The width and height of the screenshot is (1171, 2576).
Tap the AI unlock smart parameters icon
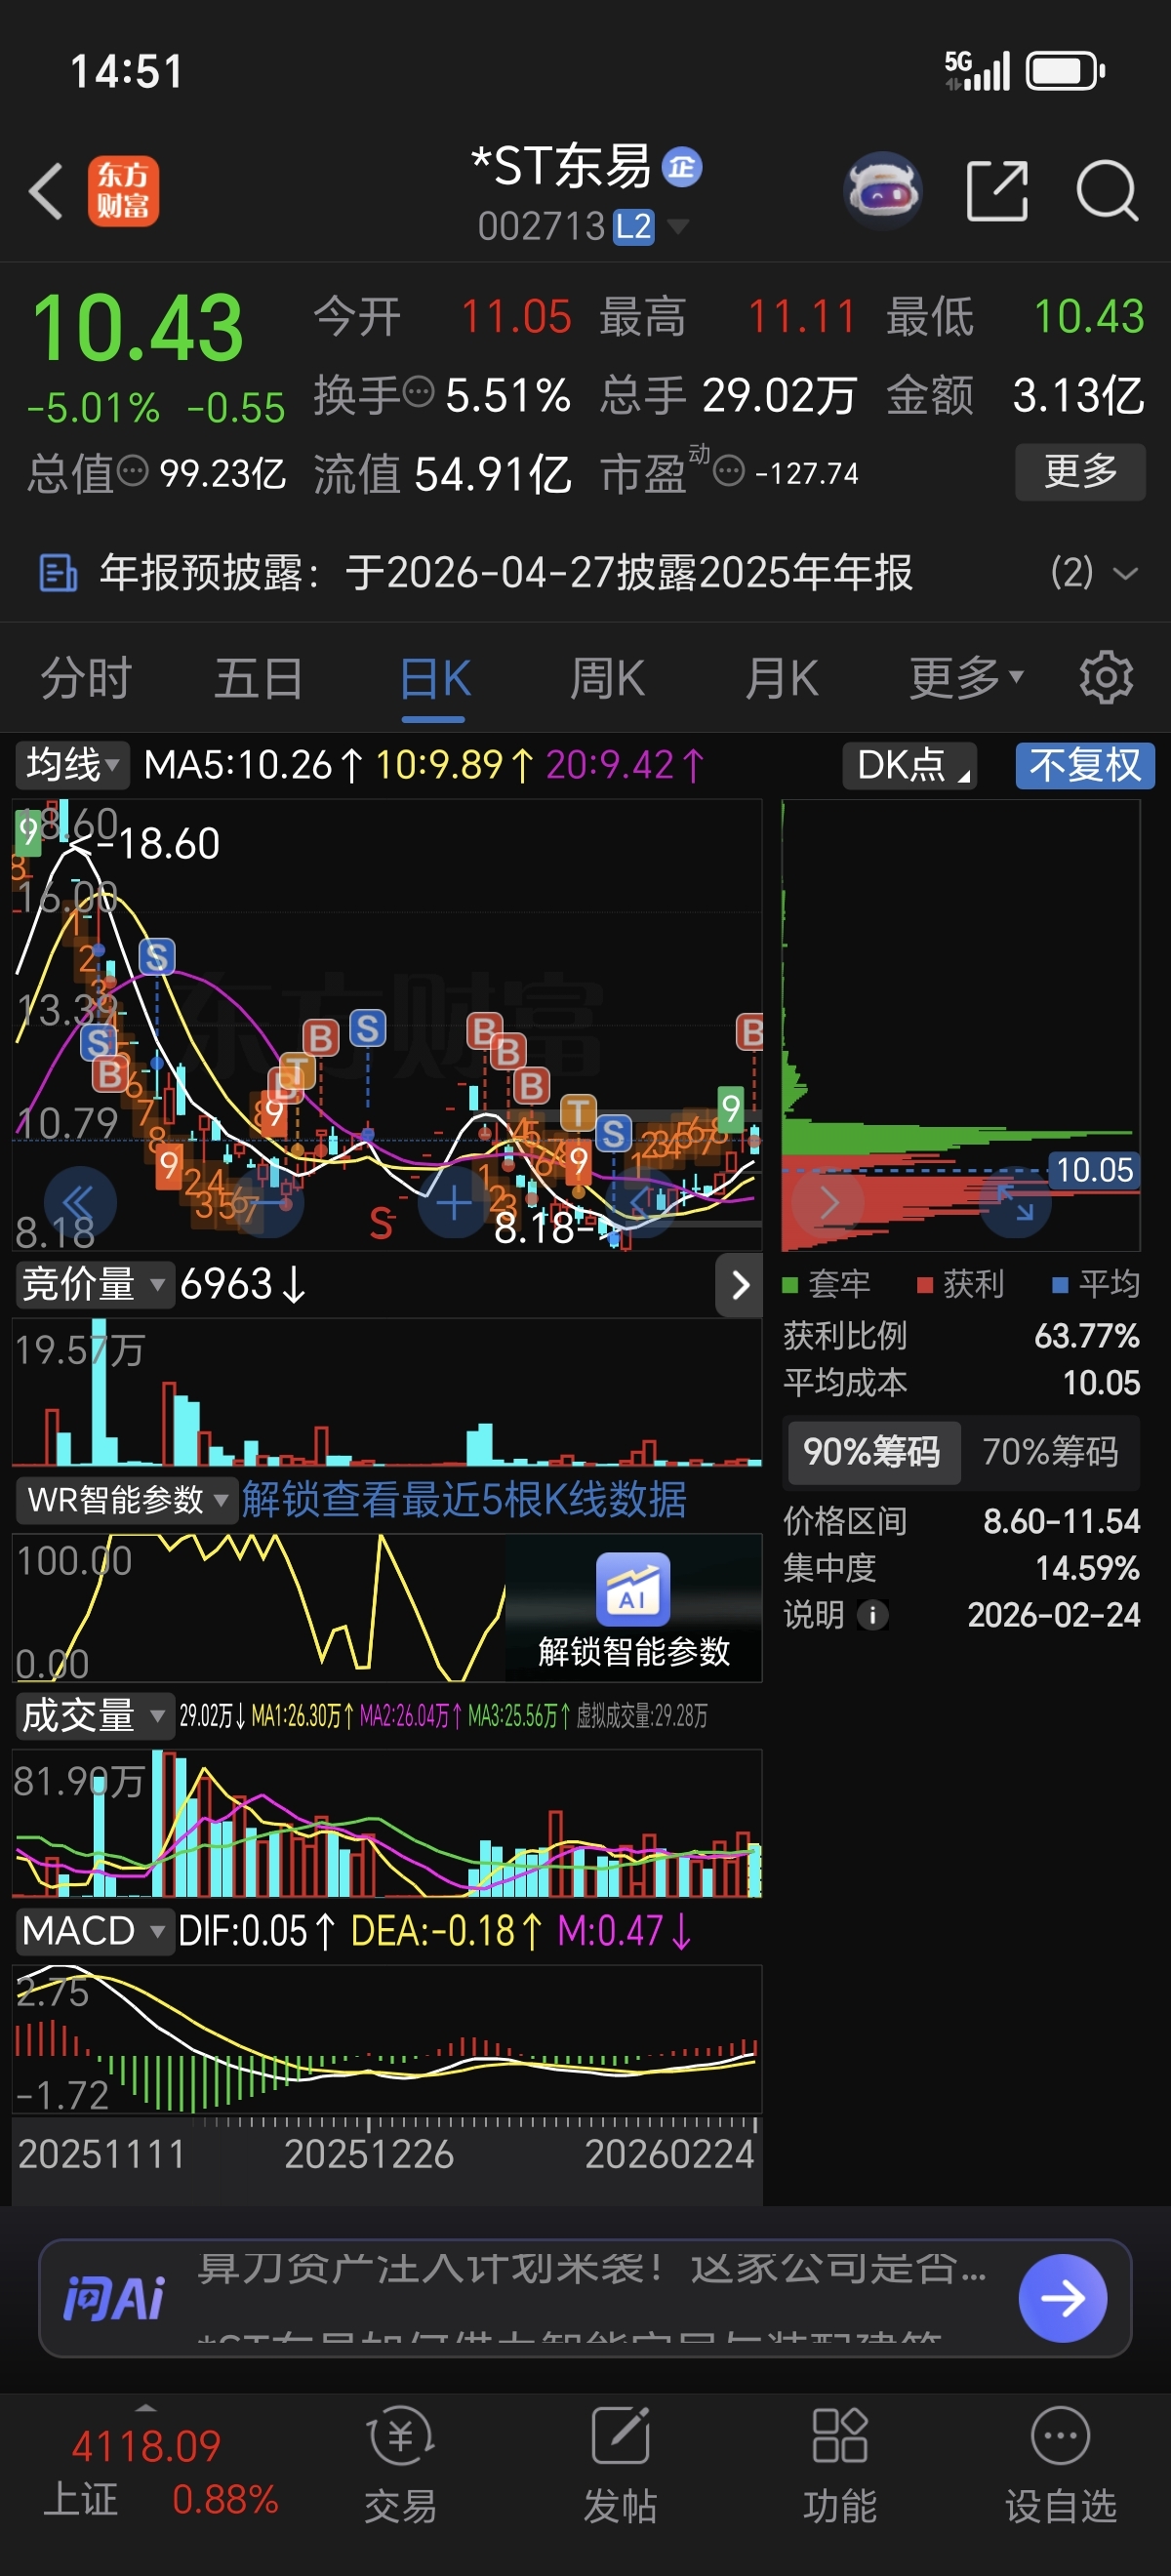tap(633, 1590)
